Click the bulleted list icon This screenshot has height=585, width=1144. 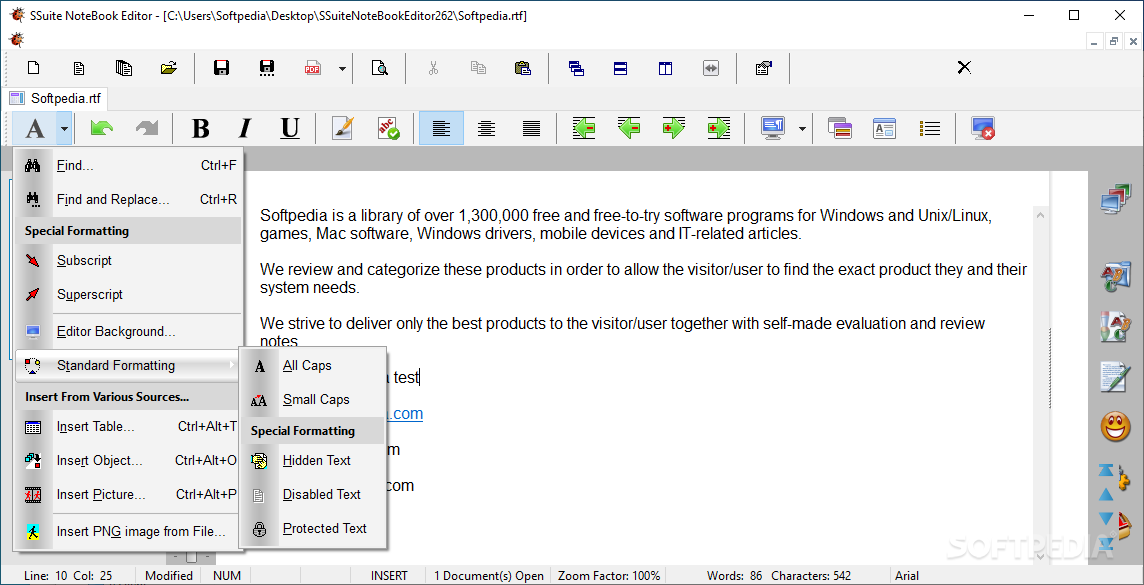pos(930,128)
